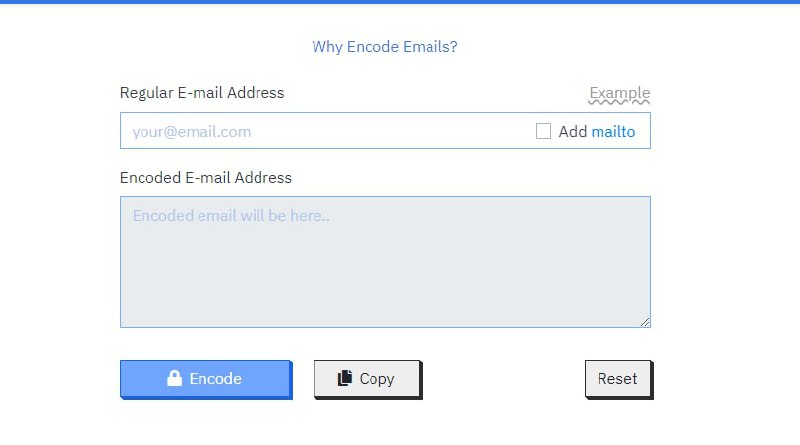Click the wavy underline beneath Example

click(x=619, y=102)
